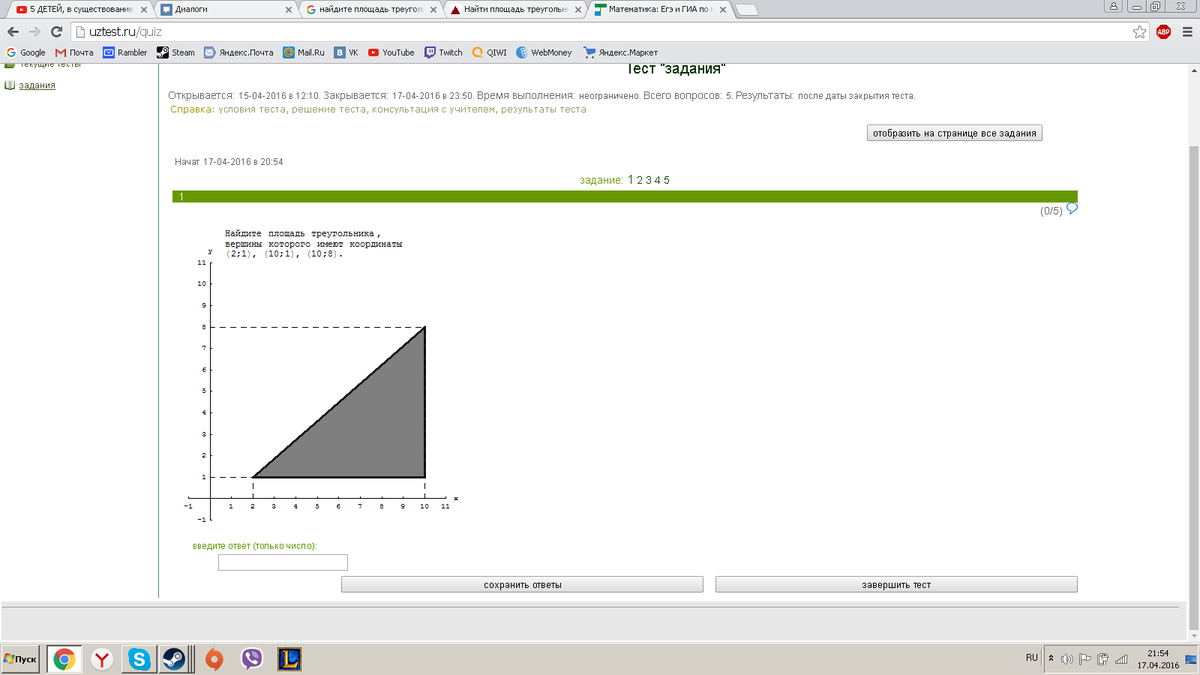Click the 'сохранить ответы' button
Screen dimensions: 1200x675
tap(522, 584)
